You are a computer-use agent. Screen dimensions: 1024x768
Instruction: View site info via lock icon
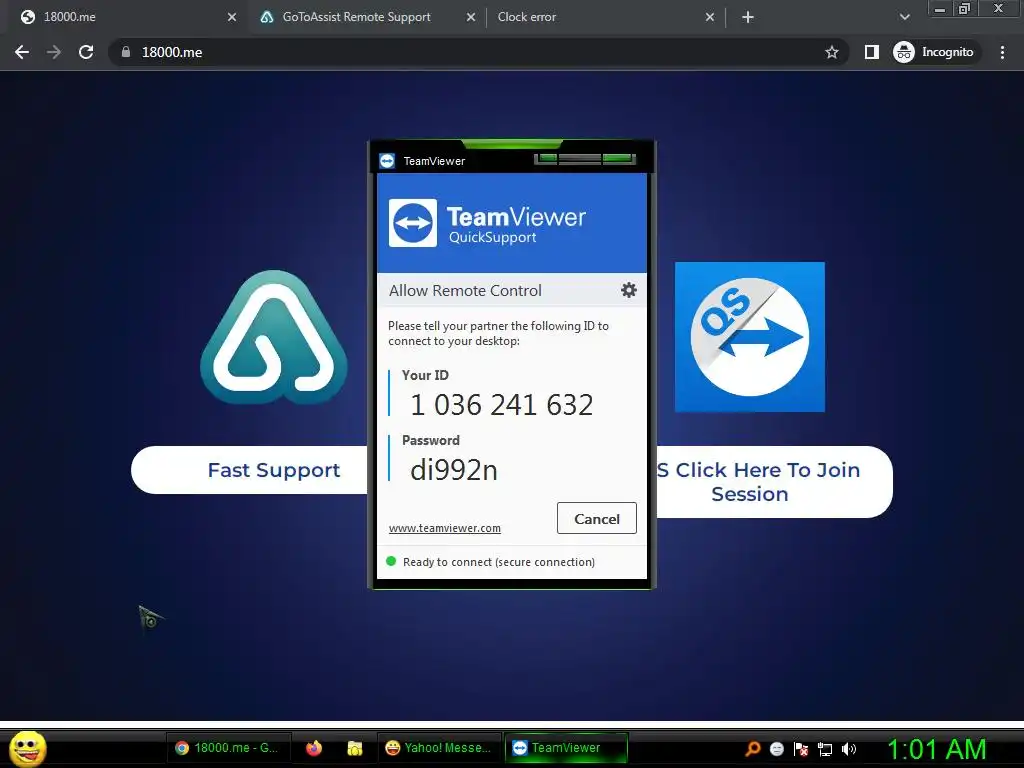[x=126, y=52]
